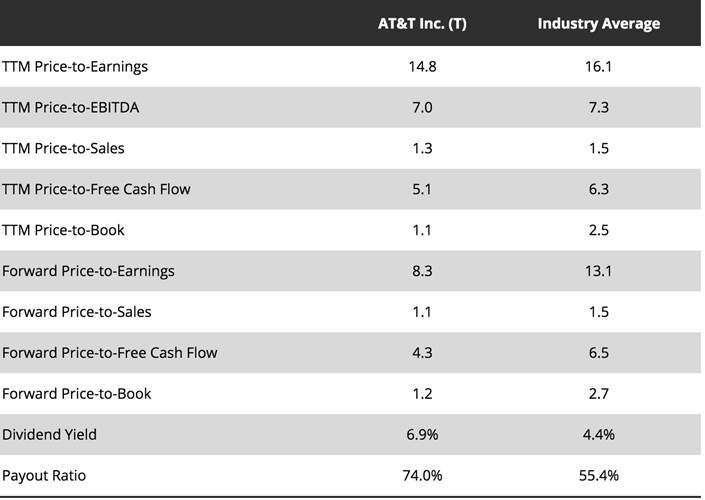Click the Payout Ratio row label
This screenshot has width=705, height=500.
(x=44, y=475)
